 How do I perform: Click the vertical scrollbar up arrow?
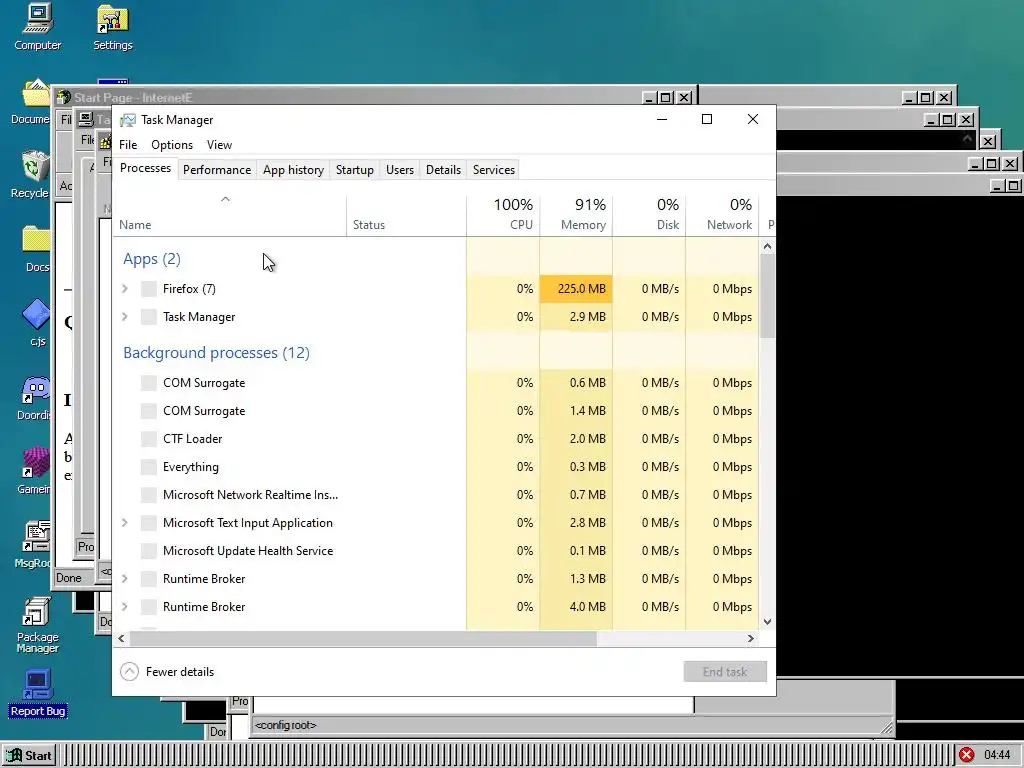click(767, 246)
